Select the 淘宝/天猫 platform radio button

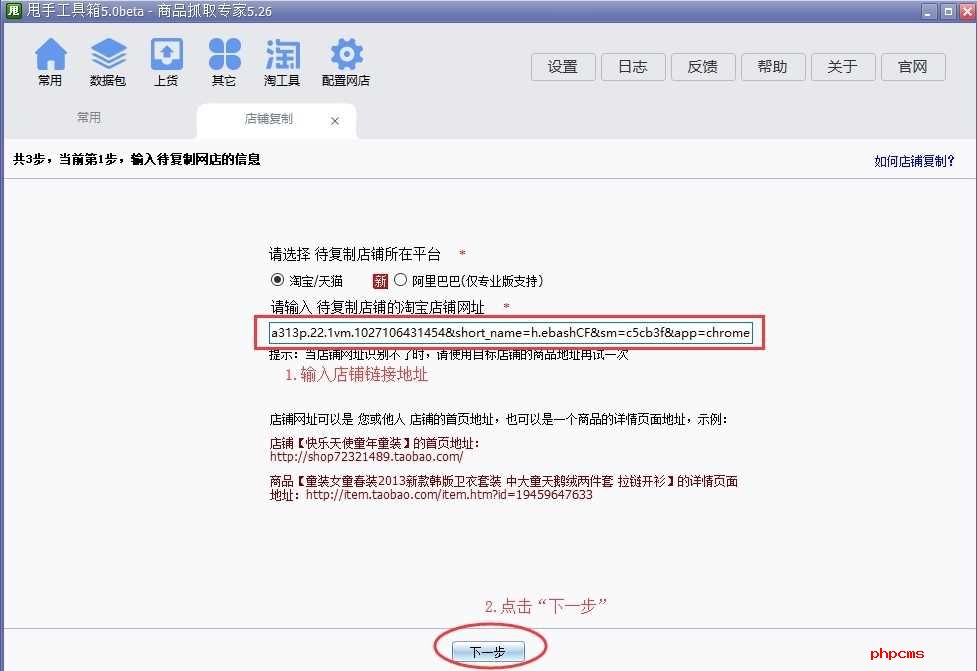[x=277, y=280]
